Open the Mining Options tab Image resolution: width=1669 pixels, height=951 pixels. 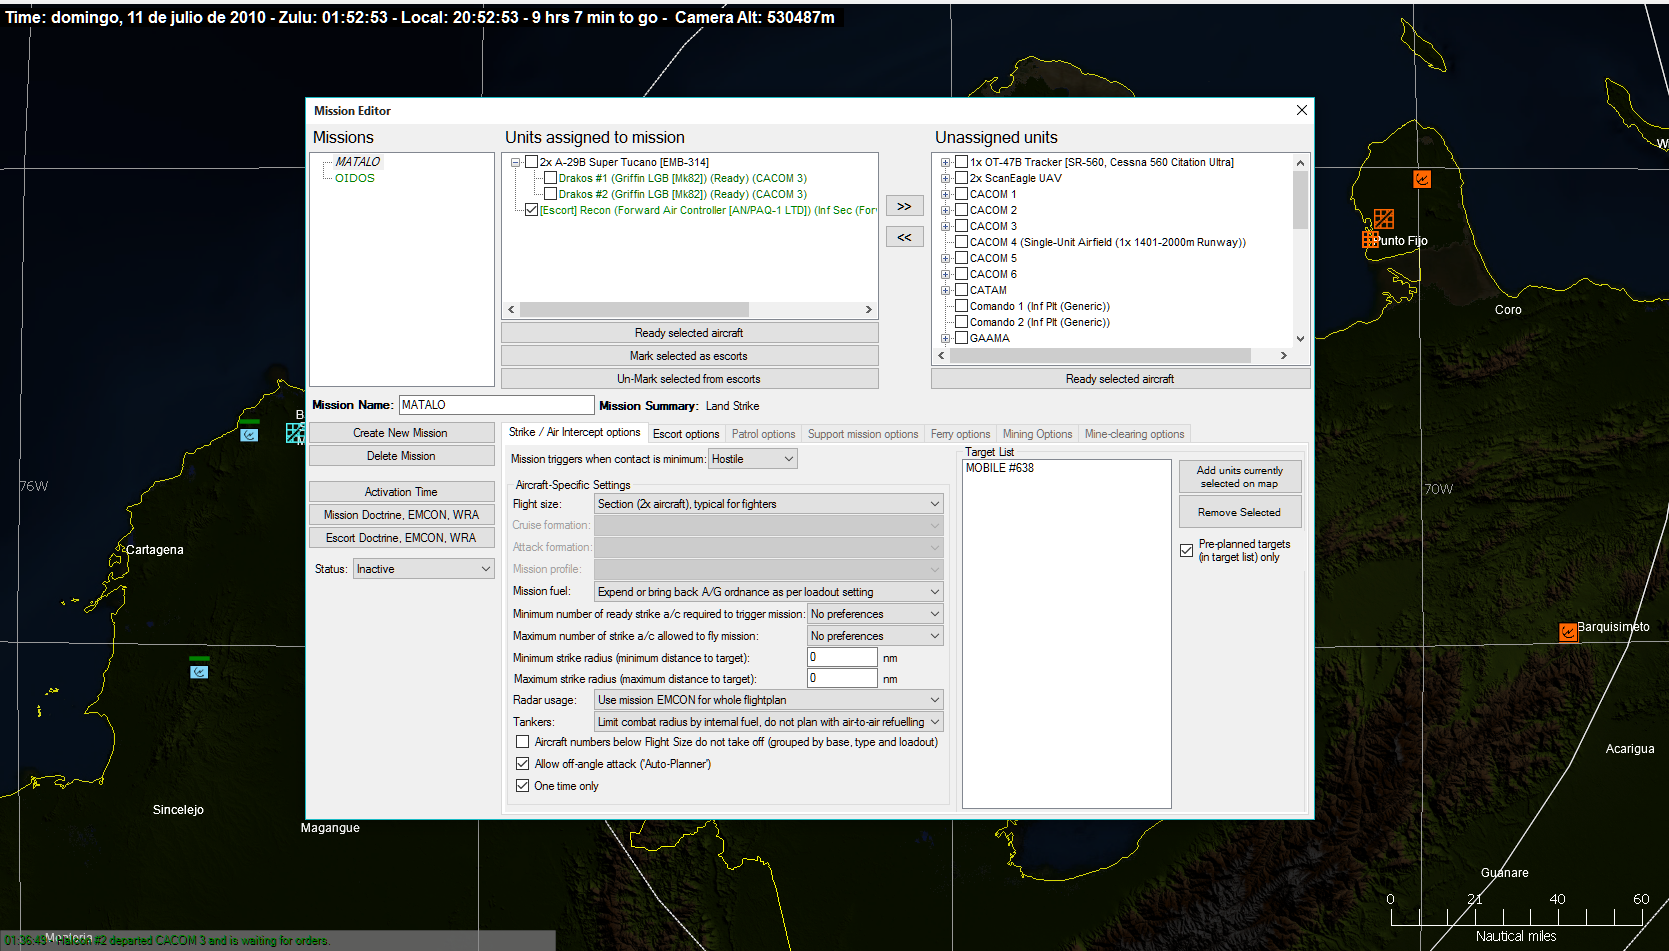click(x=1037, y=434)
